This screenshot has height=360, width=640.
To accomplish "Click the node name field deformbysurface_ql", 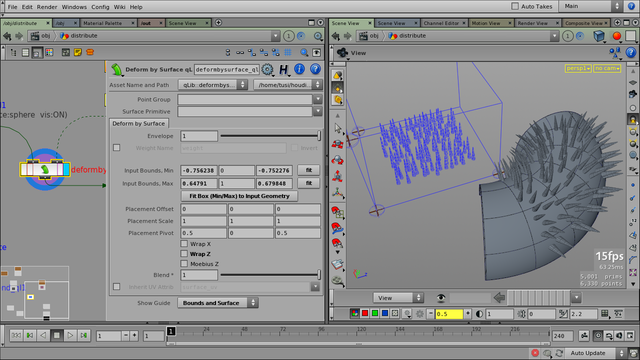I will pos(227,69).
